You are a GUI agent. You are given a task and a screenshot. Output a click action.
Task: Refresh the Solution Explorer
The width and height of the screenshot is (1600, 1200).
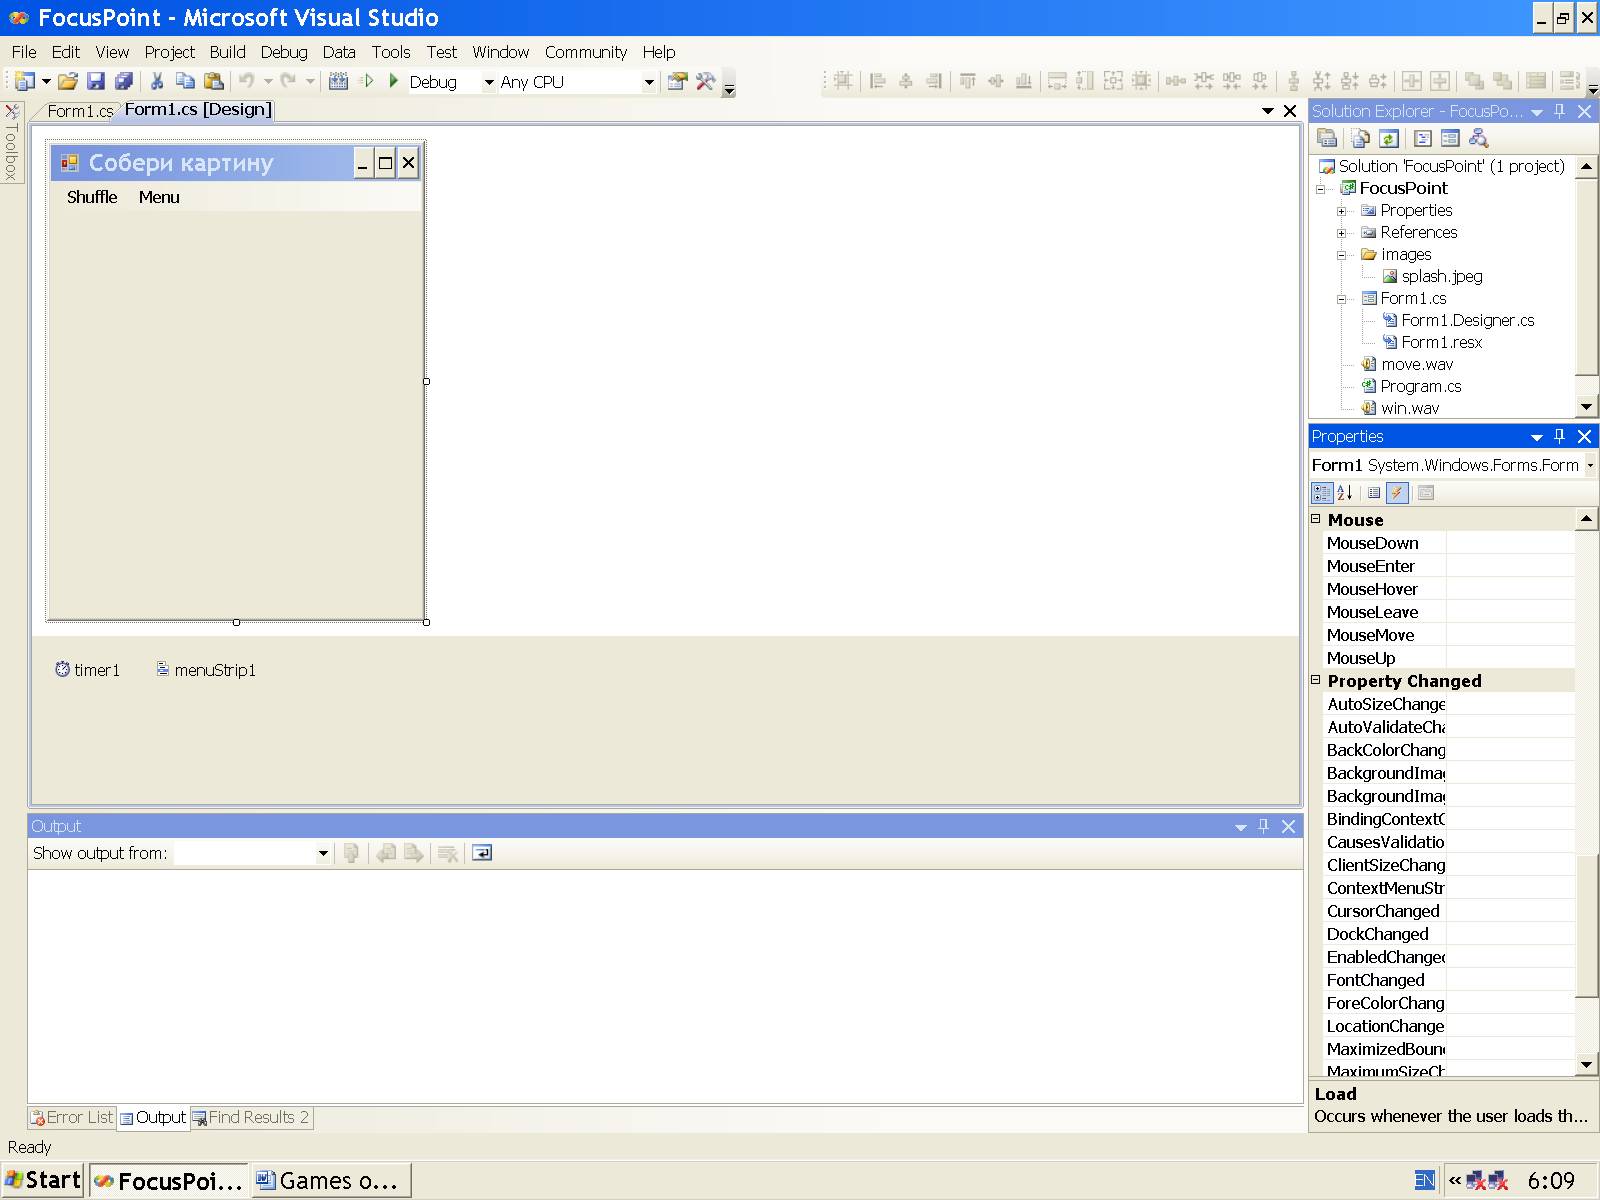(x=1387, y=138)
